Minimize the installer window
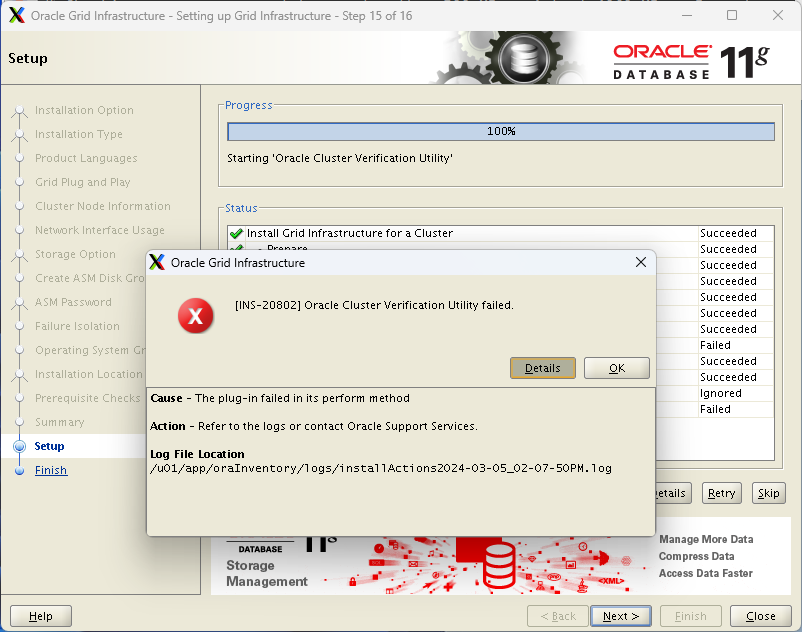Screen dimensions: 802x632 point(687,15)
